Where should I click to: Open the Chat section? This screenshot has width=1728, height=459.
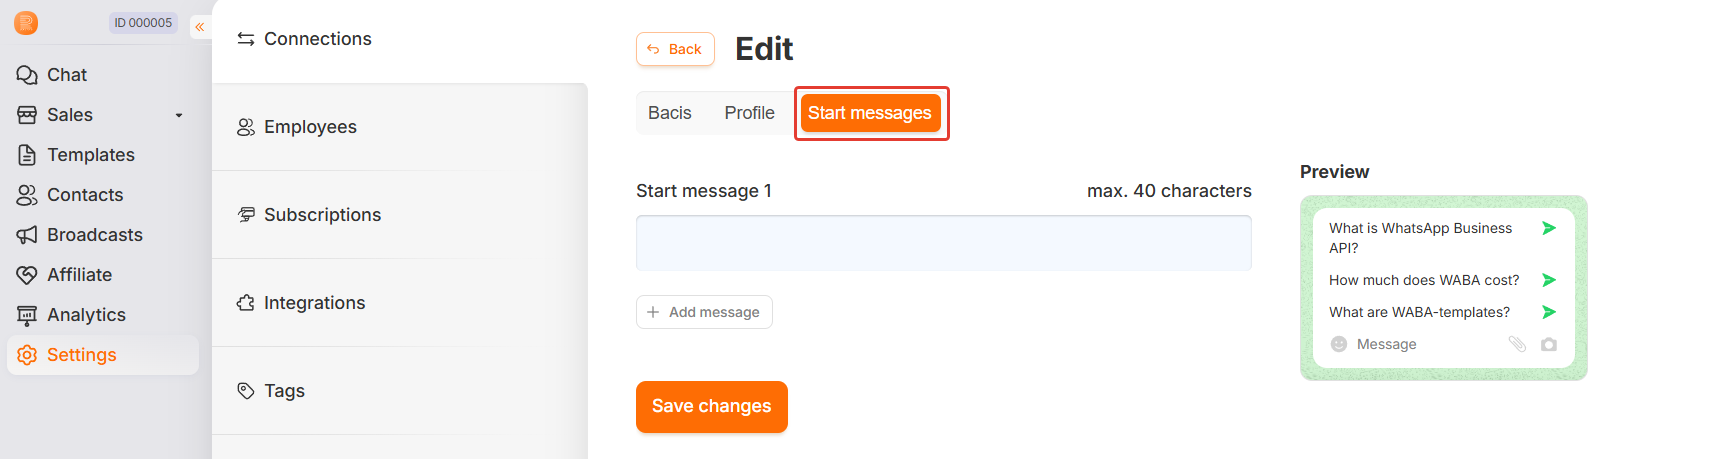click(66, 75)
